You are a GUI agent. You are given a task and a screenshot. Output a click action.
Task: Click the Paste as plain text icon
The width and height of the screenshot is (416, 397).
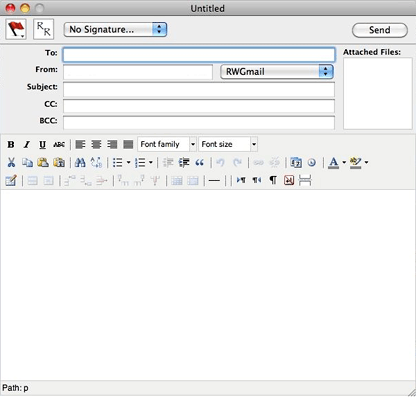point(59,162)
